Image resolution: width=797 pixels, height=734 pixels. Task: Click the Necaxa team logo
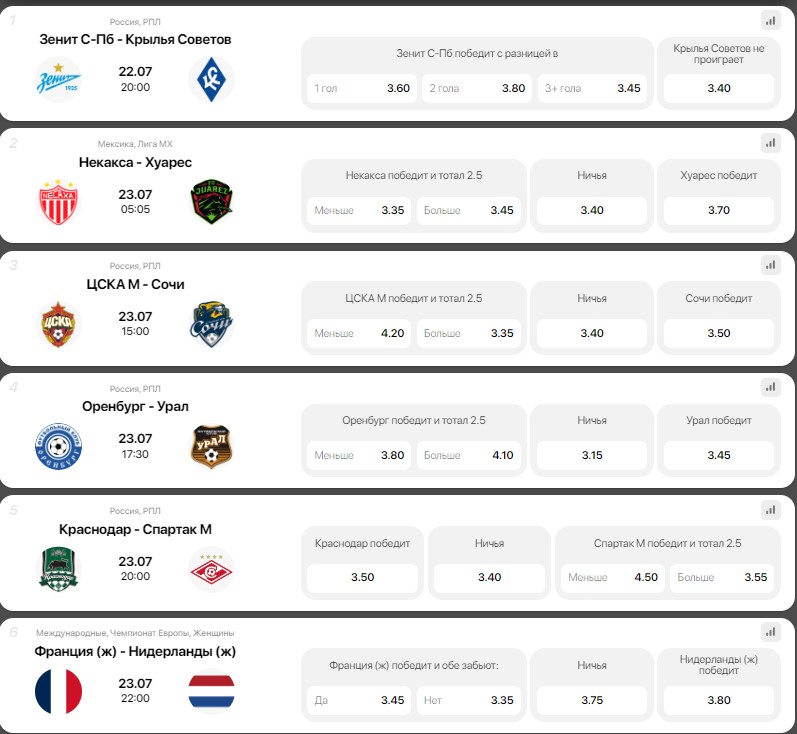click(58, 203)
